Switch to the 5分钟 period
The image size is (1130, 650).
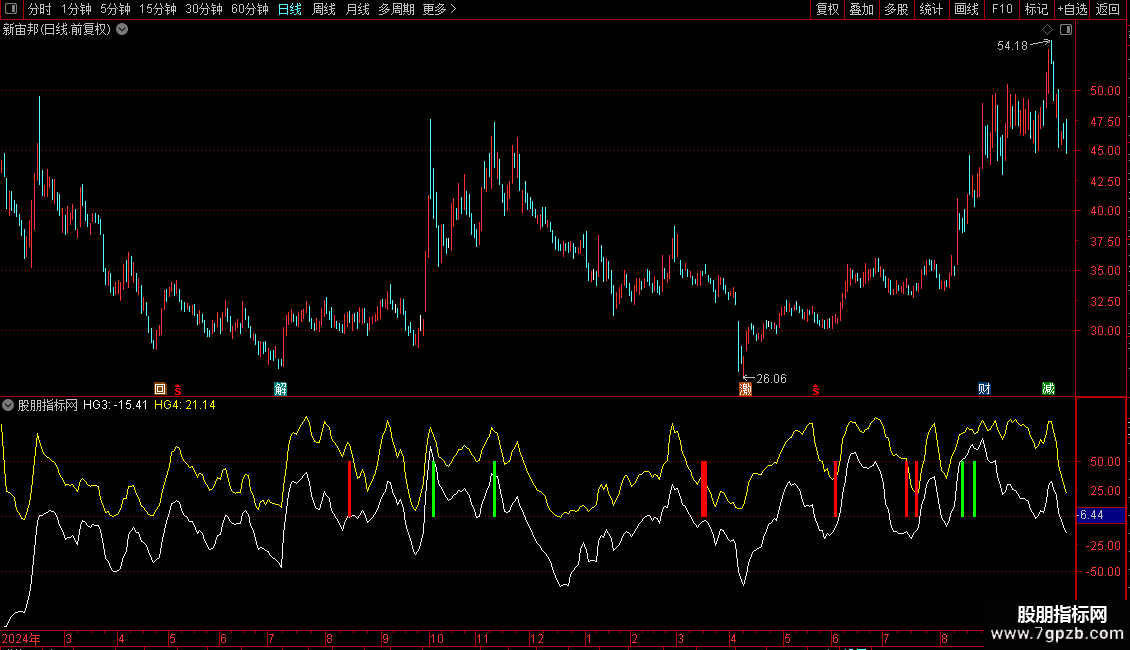pos(115,9)
